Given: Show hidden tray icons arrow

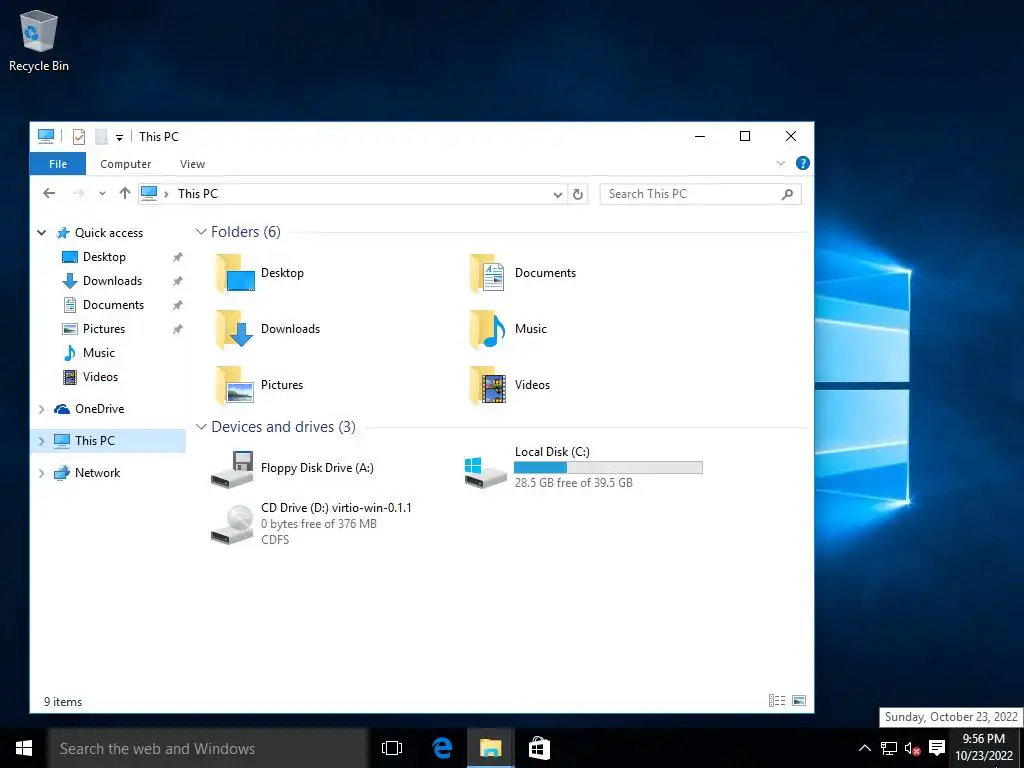Looking at the screenshot, I should coord(865,748).
